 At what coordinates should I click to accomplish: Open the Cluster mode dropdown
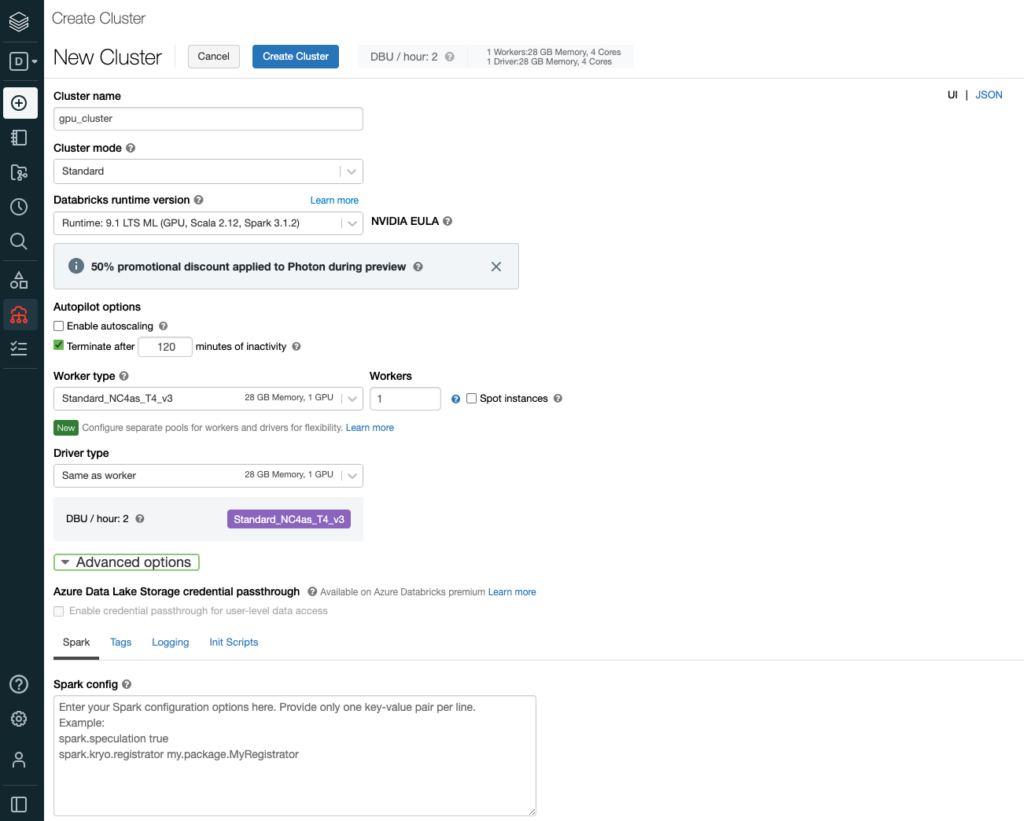point(351,171)
